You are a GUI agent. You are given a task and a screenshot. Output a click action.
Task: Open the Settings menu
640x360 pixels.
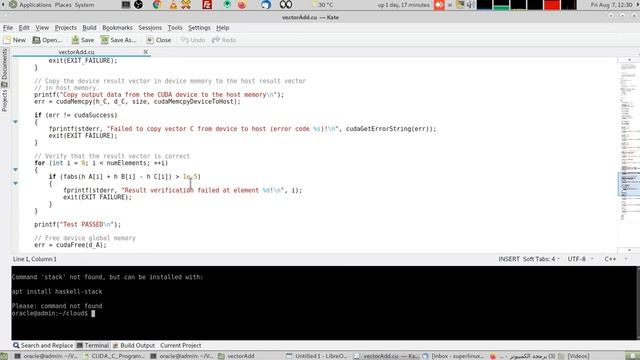(199, 28)
